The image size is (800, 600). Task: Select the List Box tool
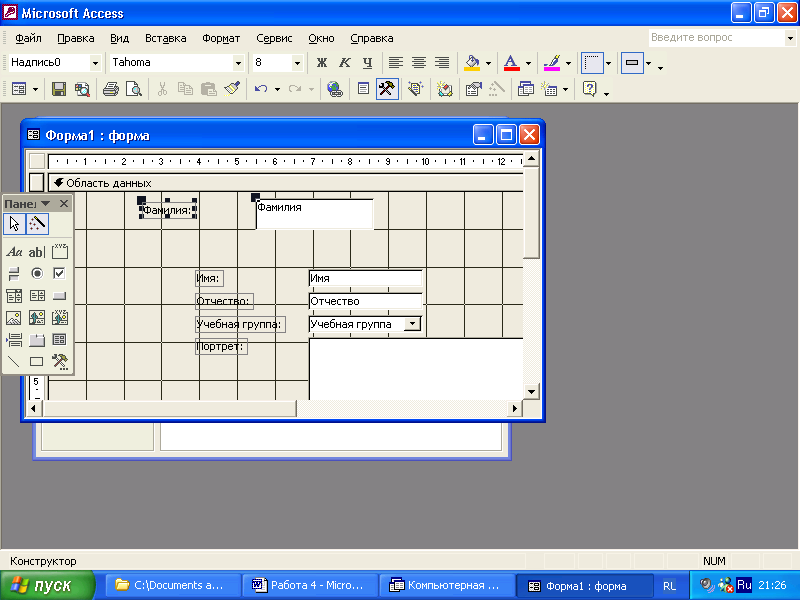(37, 296)
